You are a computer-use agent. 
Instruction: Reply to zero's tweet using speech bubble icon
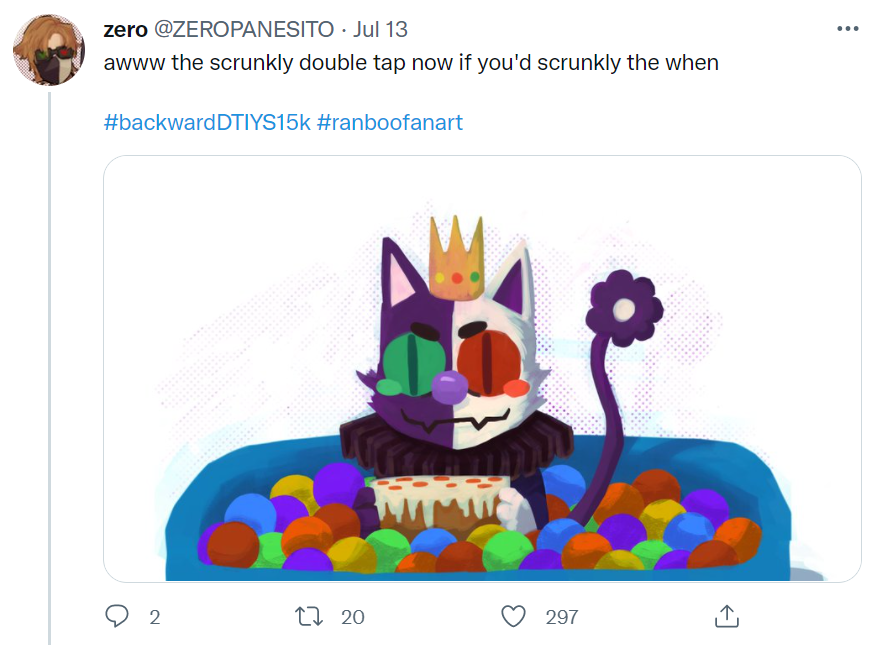[116, 617]
